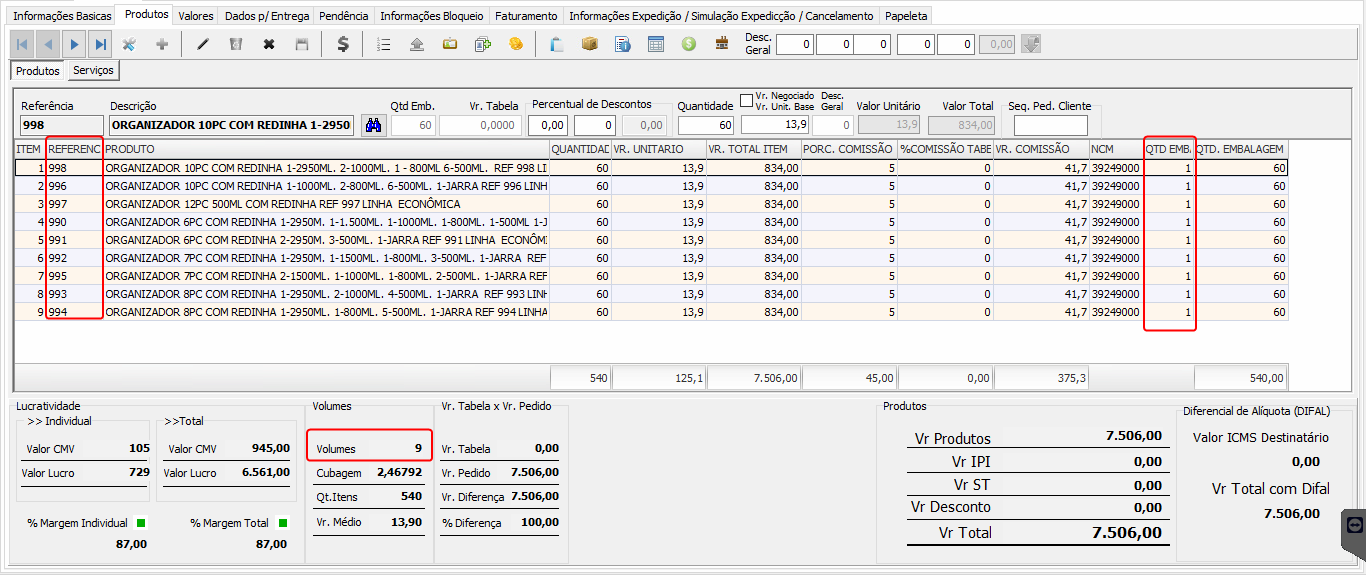Click the VR. TOTAL ITEM column header
Screen dimensions: 1366x575
click(x=752, y=149)
